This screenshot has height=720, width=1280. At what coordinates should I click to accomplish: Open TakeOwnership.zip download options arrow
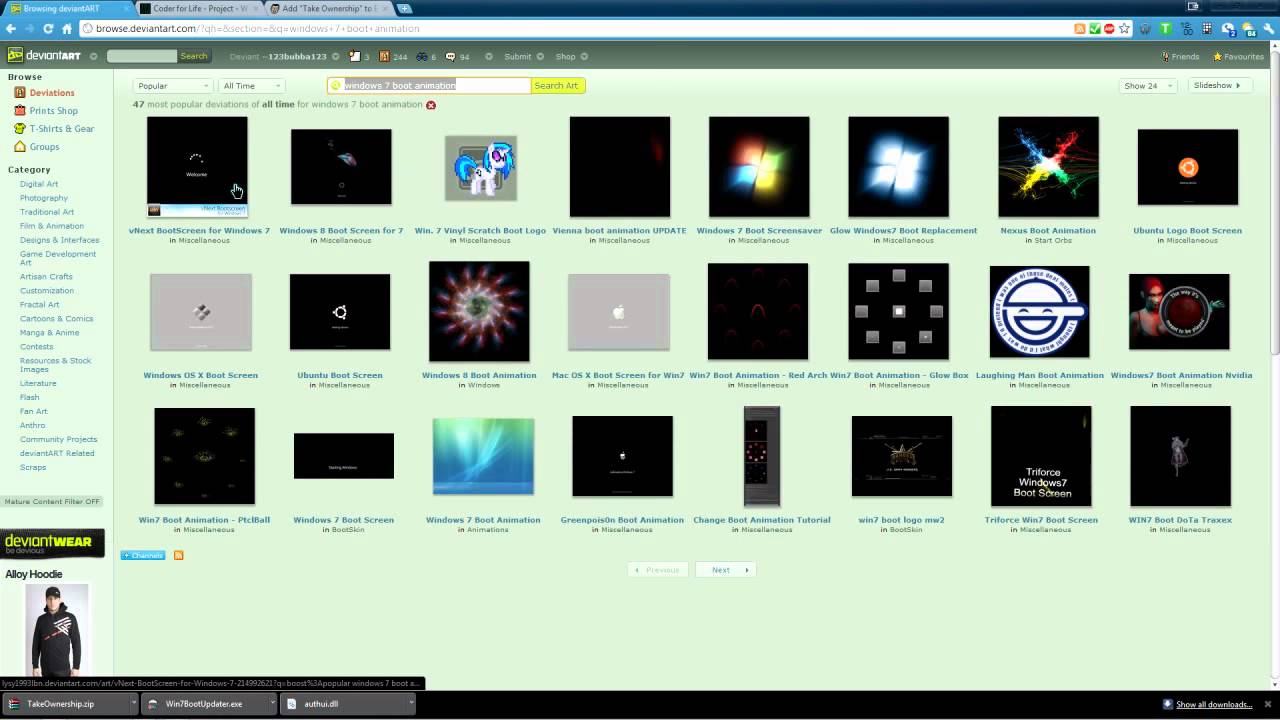point(133,704)
